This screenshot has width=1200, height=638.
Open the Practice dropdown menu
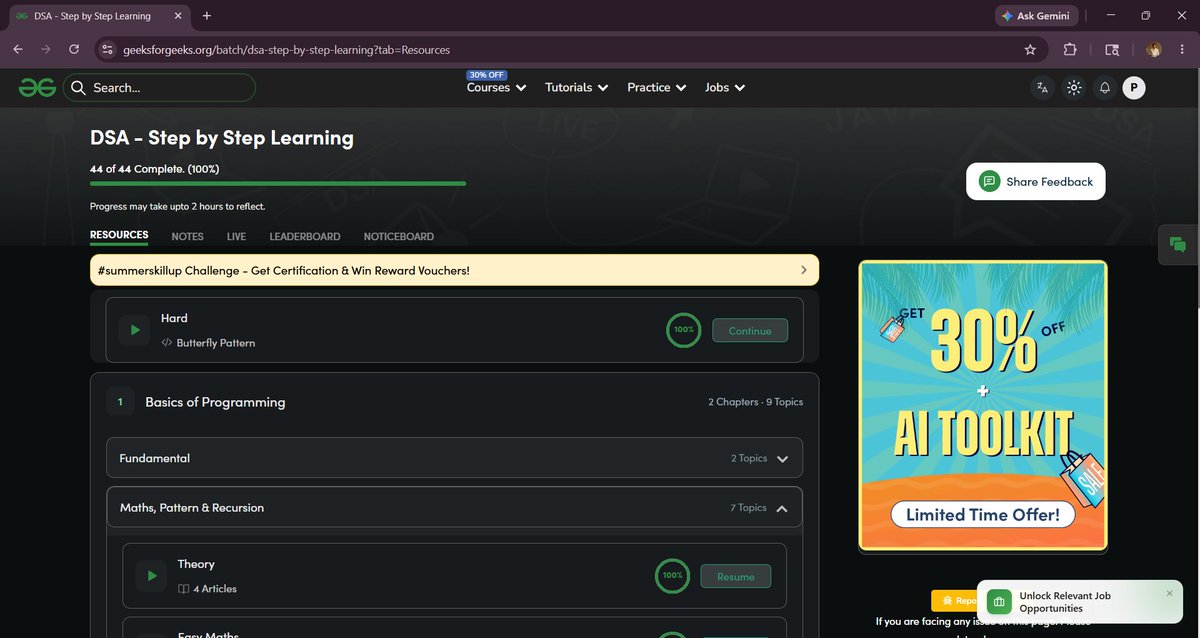pos(656,88)
